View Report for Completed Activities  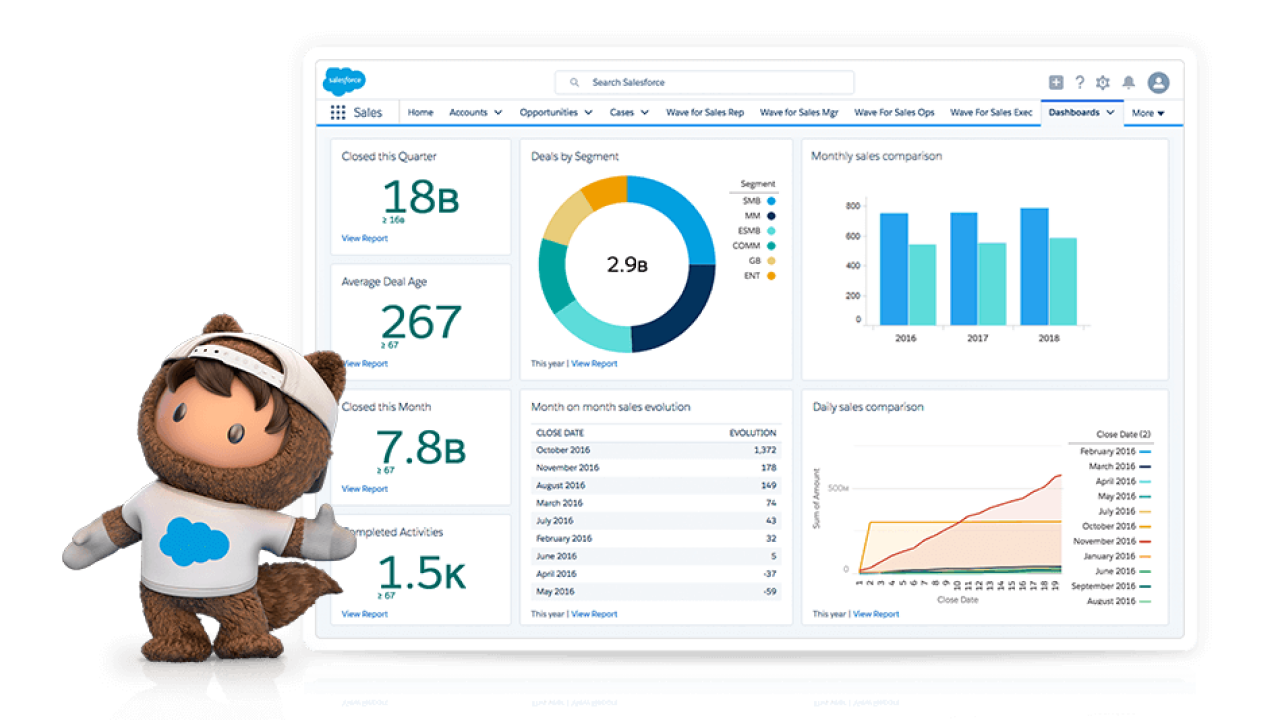(364, 614)
